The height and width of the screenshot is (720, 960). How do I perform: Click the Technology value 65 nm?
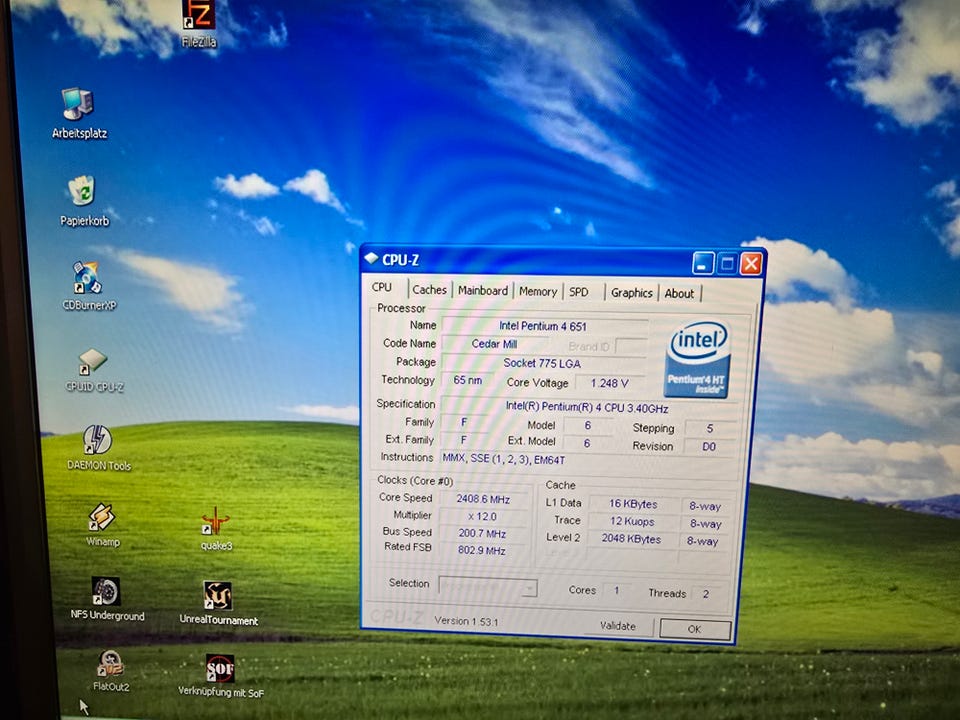click(468, 380)
